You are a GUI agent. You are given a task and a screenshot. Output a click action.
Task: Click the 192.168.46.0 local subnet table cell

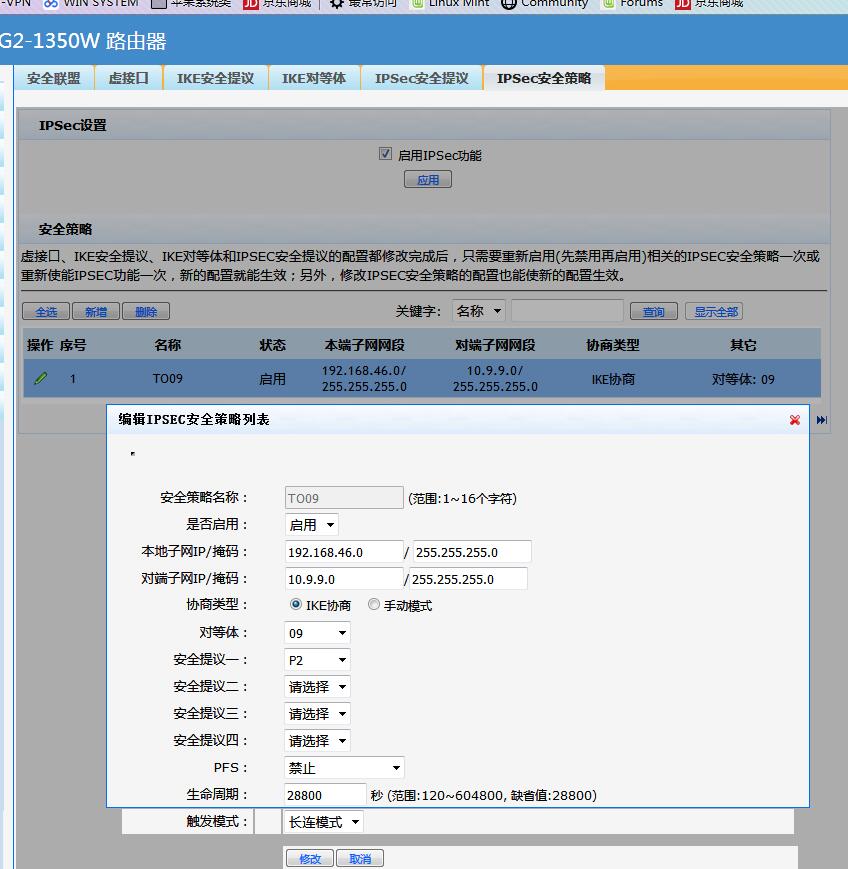pos(364,379)
